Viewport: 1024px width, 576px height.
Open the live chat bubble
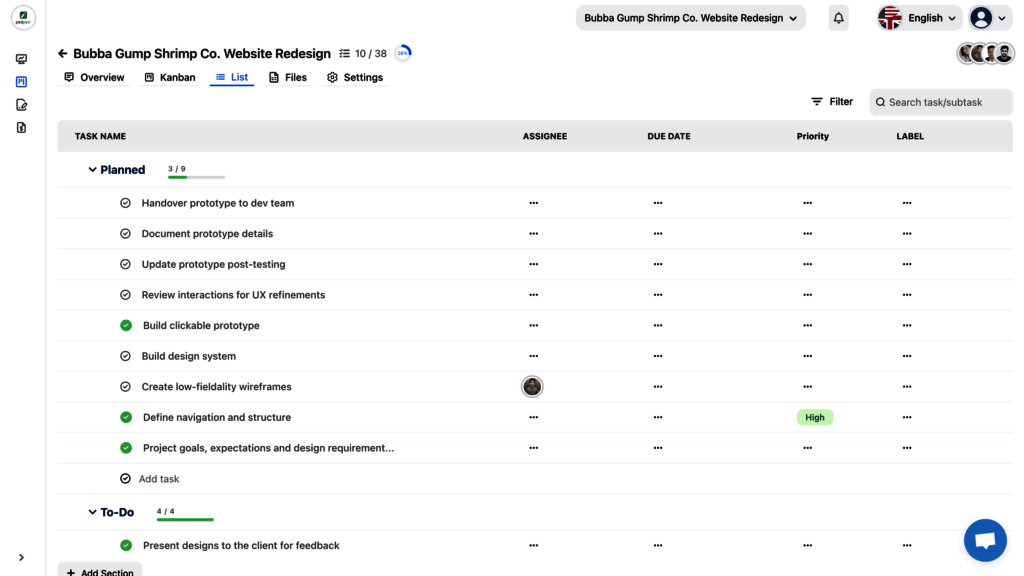984,541
